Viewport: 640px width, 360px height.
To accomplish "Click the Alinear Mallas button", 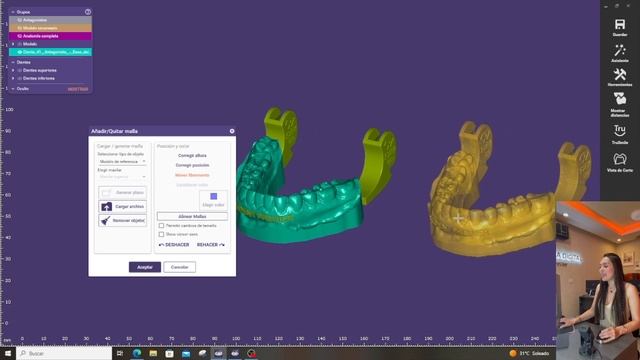I will (192, 216).
